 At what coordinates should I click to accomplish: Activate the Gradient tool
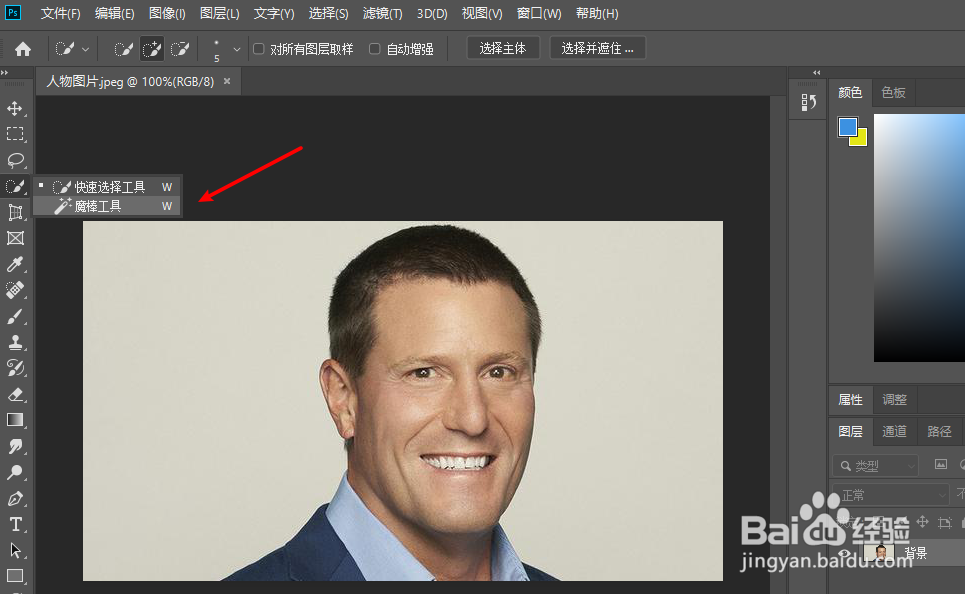pyautogui.click(x=15, y=420)
